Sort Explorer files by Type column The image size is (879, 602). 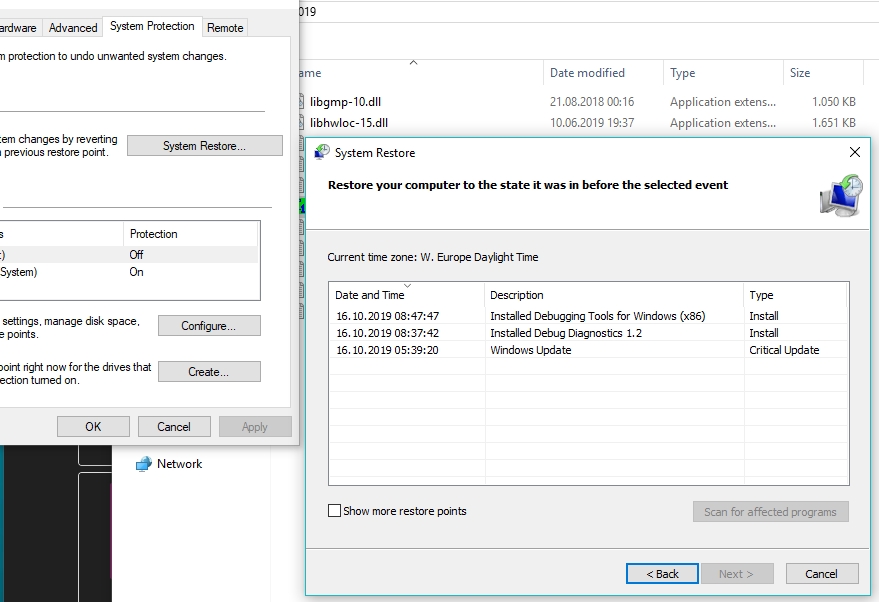[723, 73]
